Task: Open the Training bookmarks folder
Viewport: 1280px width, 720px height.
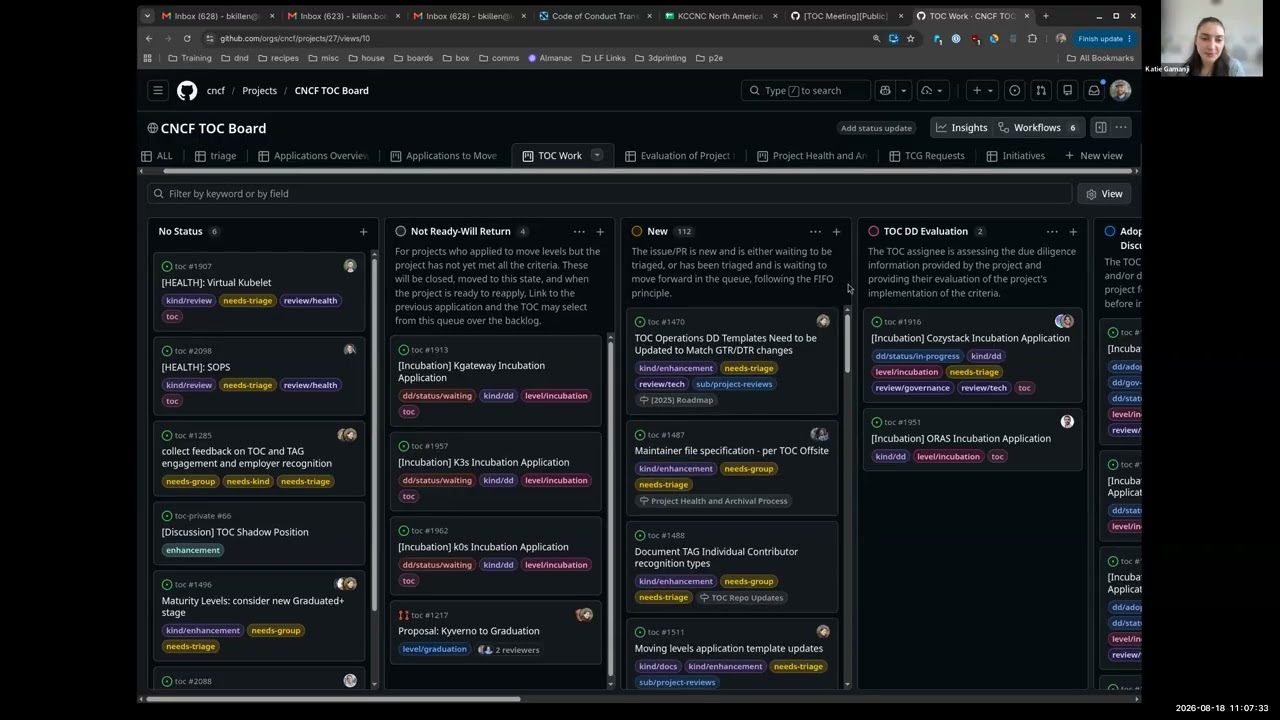Action: (x=189, y=58)
